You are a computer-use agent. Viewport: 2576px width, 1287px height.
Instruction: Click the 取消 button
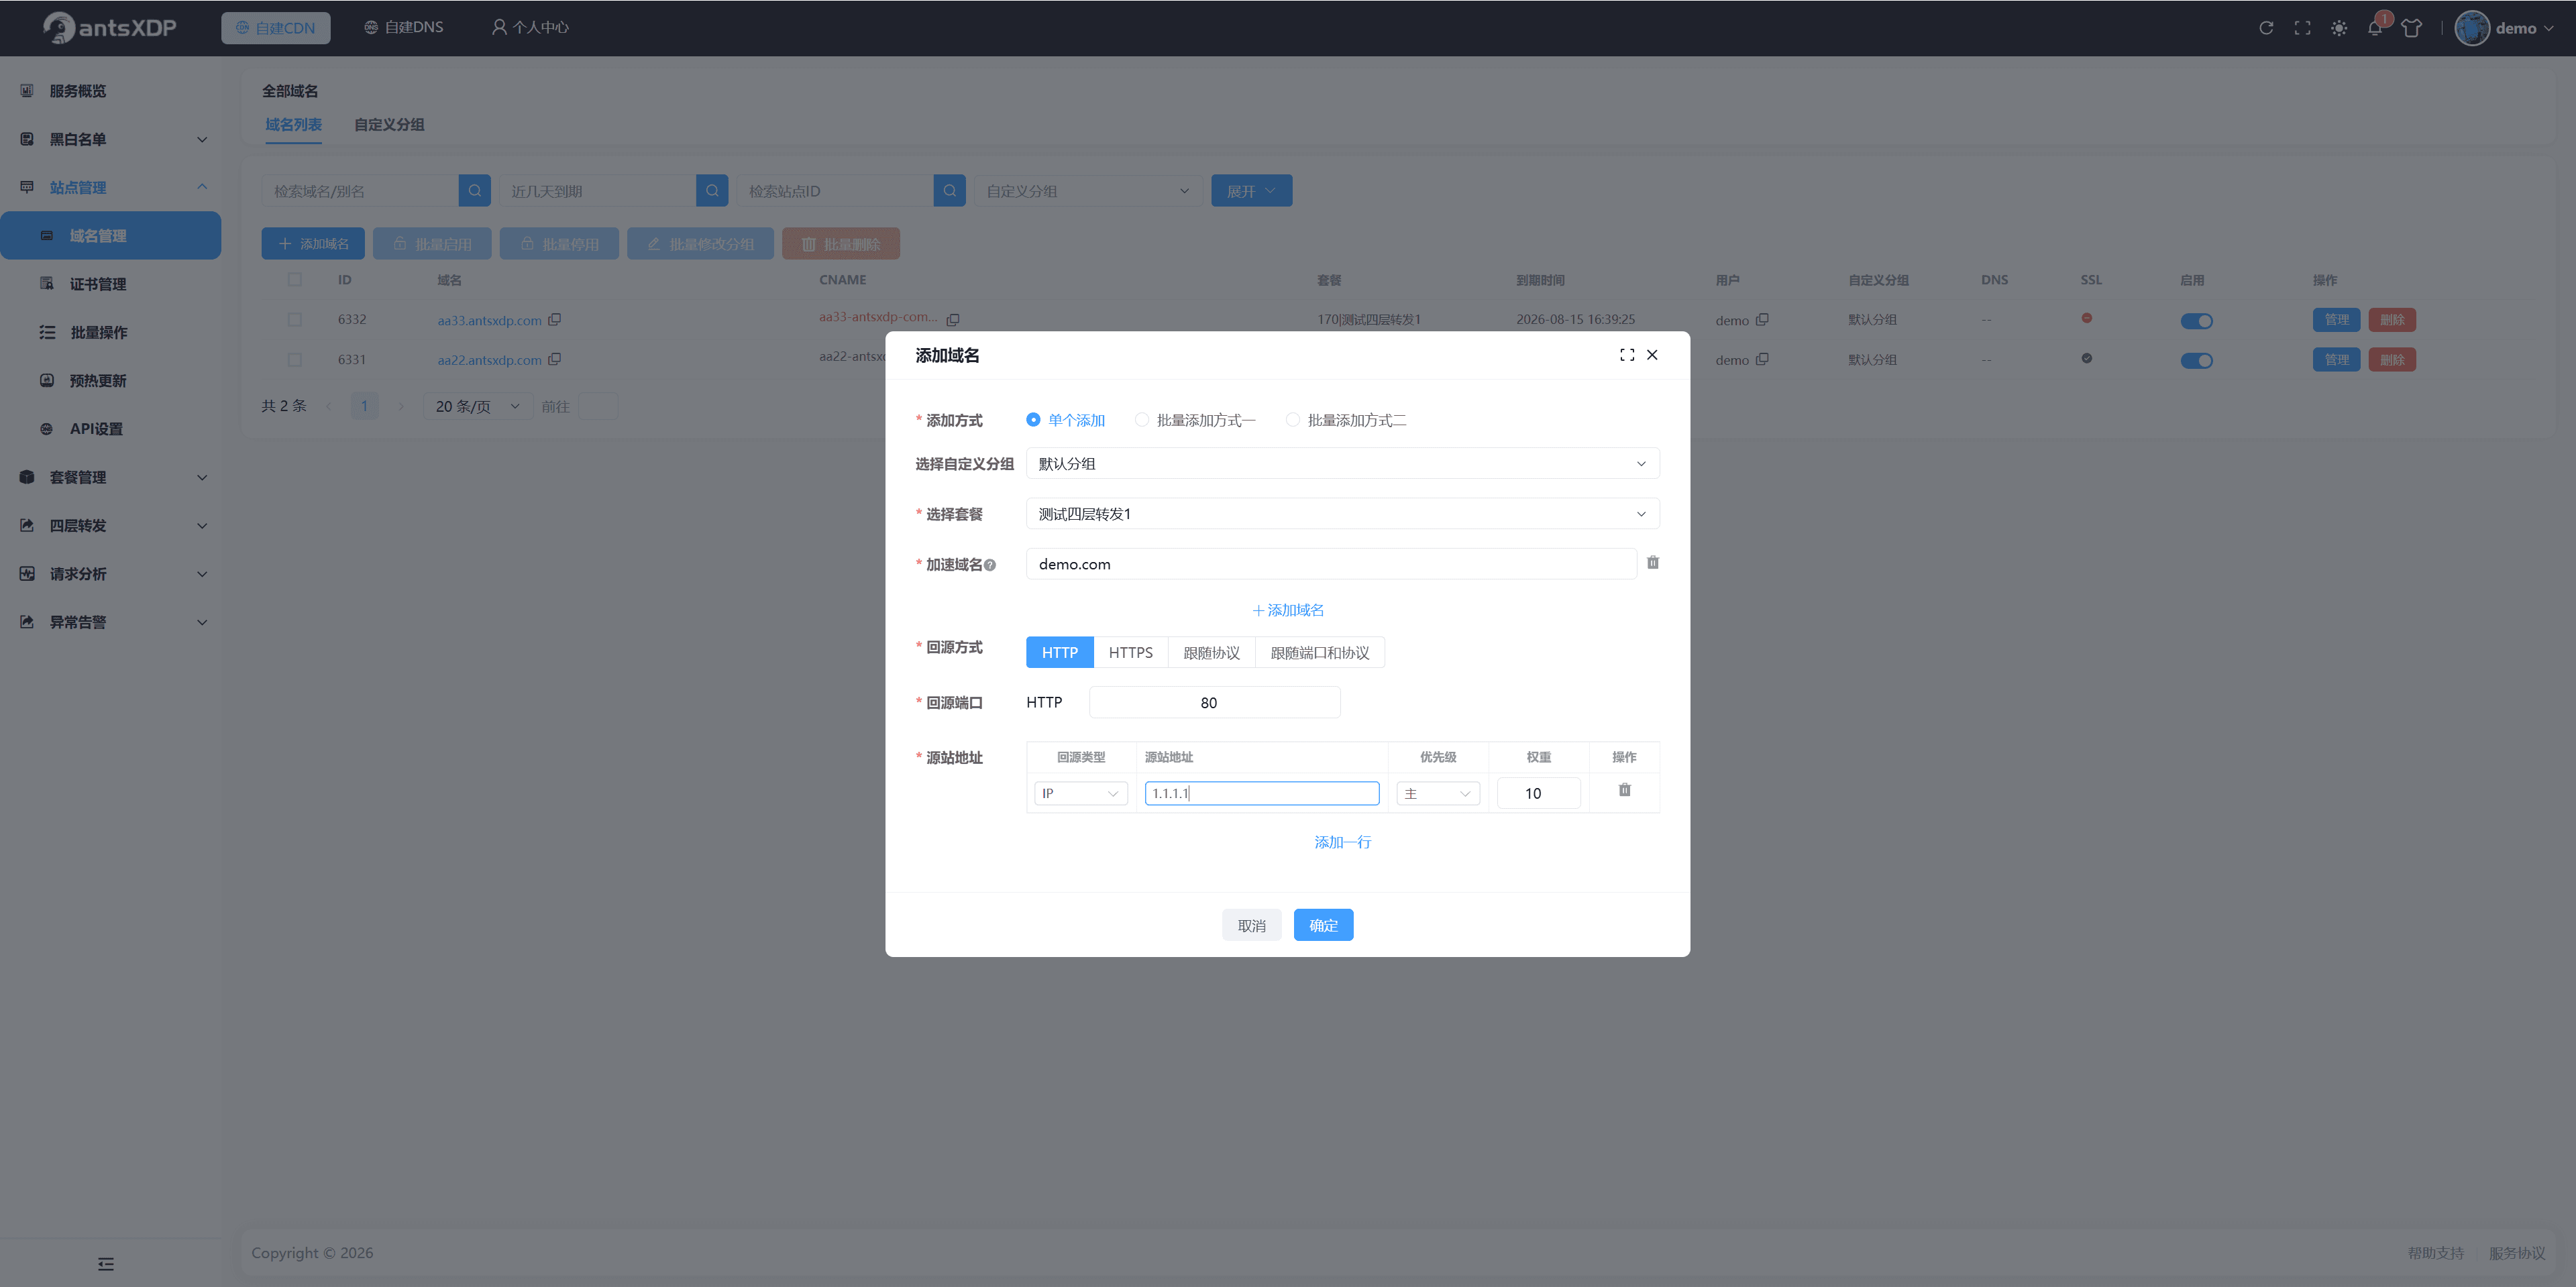pyautogui.click(x=1252, y=926)
